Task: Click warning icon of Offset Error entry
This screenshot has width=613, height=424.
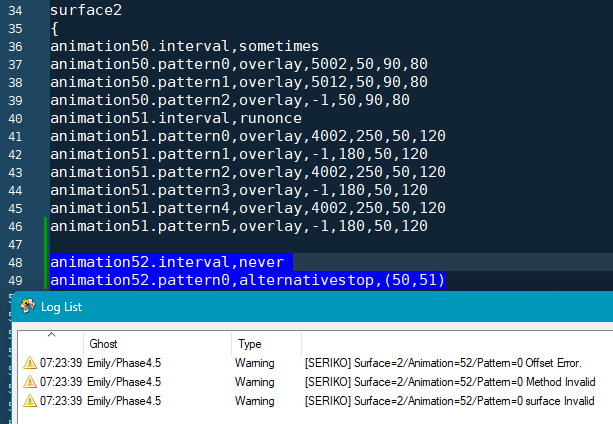Action: coord(28,362)
